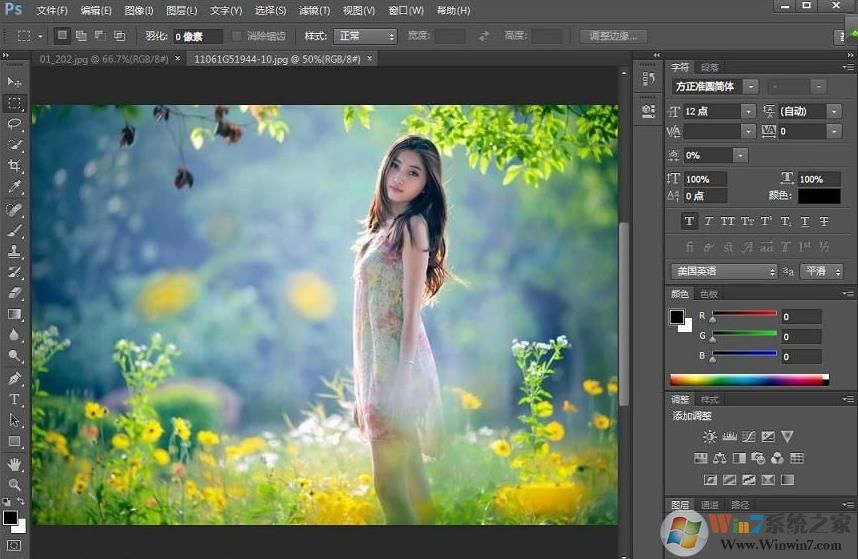
Task: Open the leading dropdown (自动)
Action: click(834, 111)
